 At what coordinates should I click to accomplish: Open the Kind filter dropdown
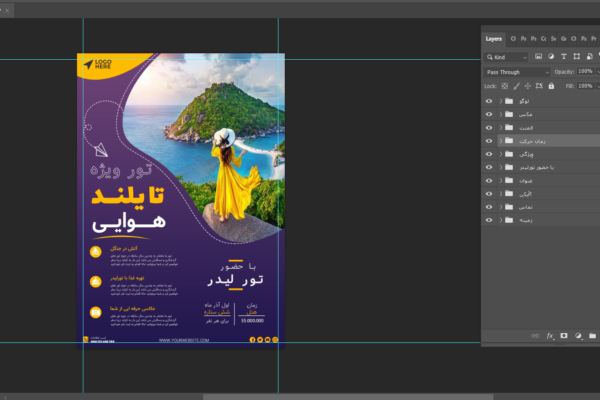pyautogui.click(x=507, y=57)
